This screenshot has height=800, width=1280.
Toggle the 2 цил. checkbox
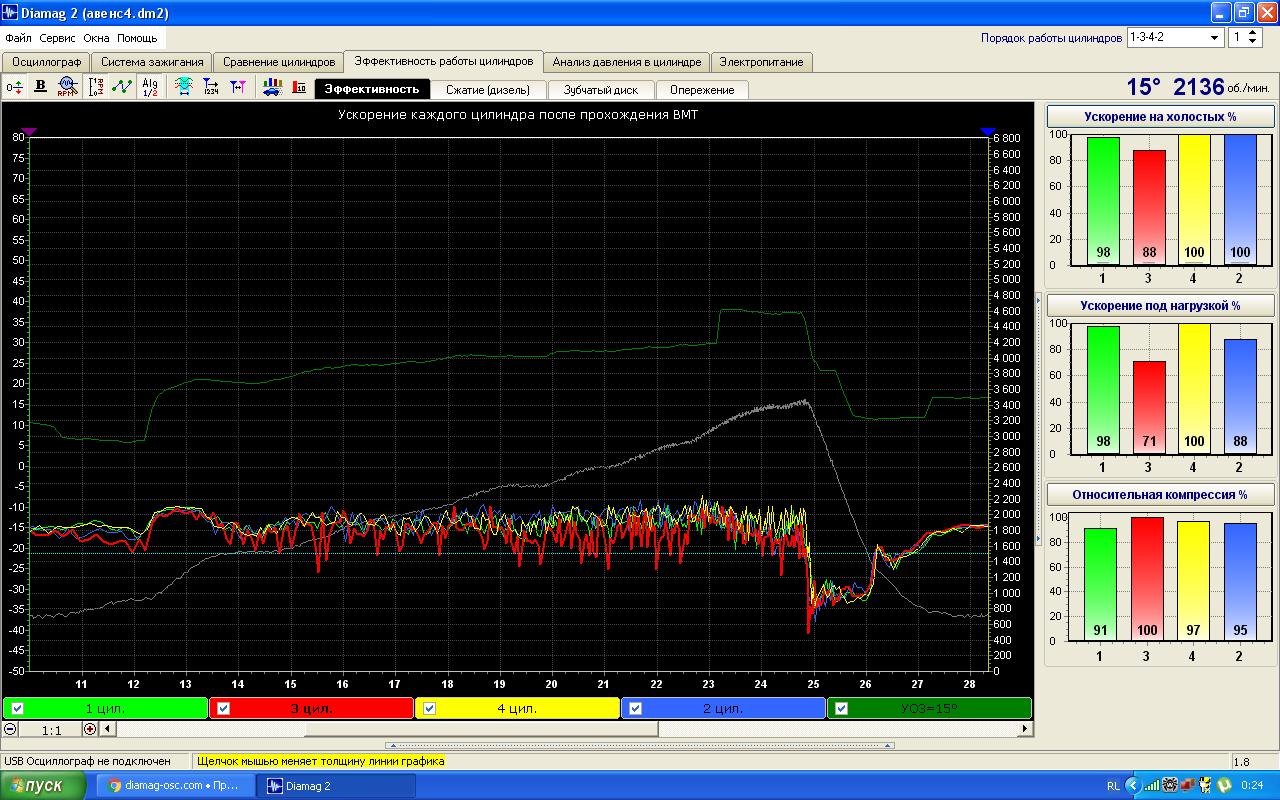coord(635,708)
